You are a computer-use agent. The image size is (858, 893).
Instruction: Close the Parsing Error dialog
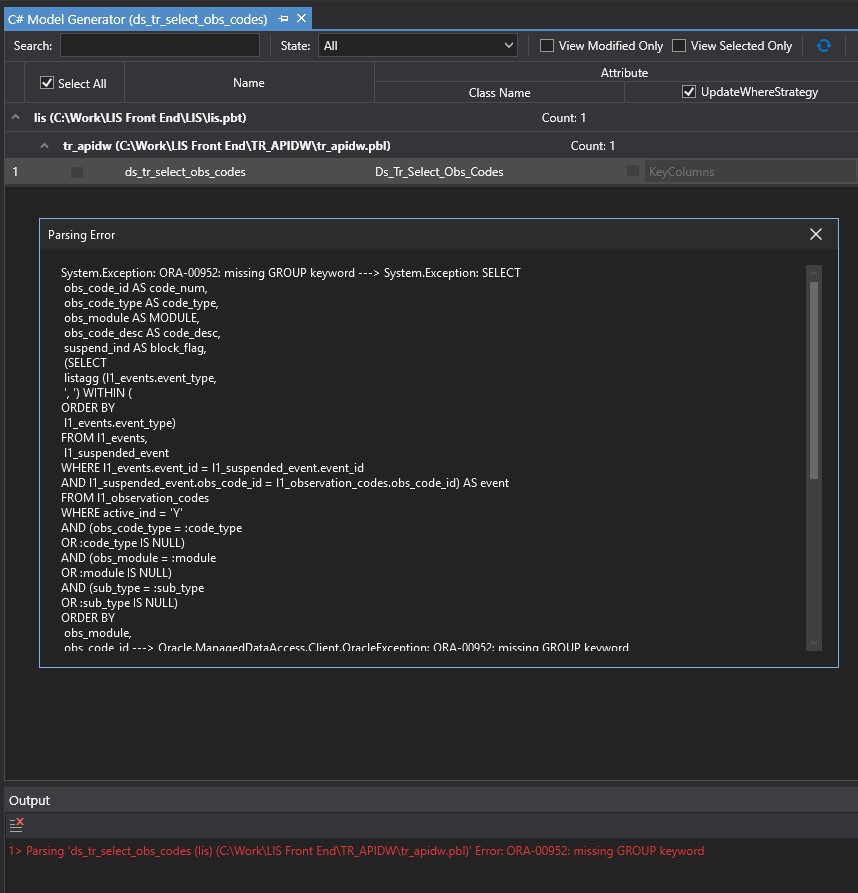click(815, 234)
